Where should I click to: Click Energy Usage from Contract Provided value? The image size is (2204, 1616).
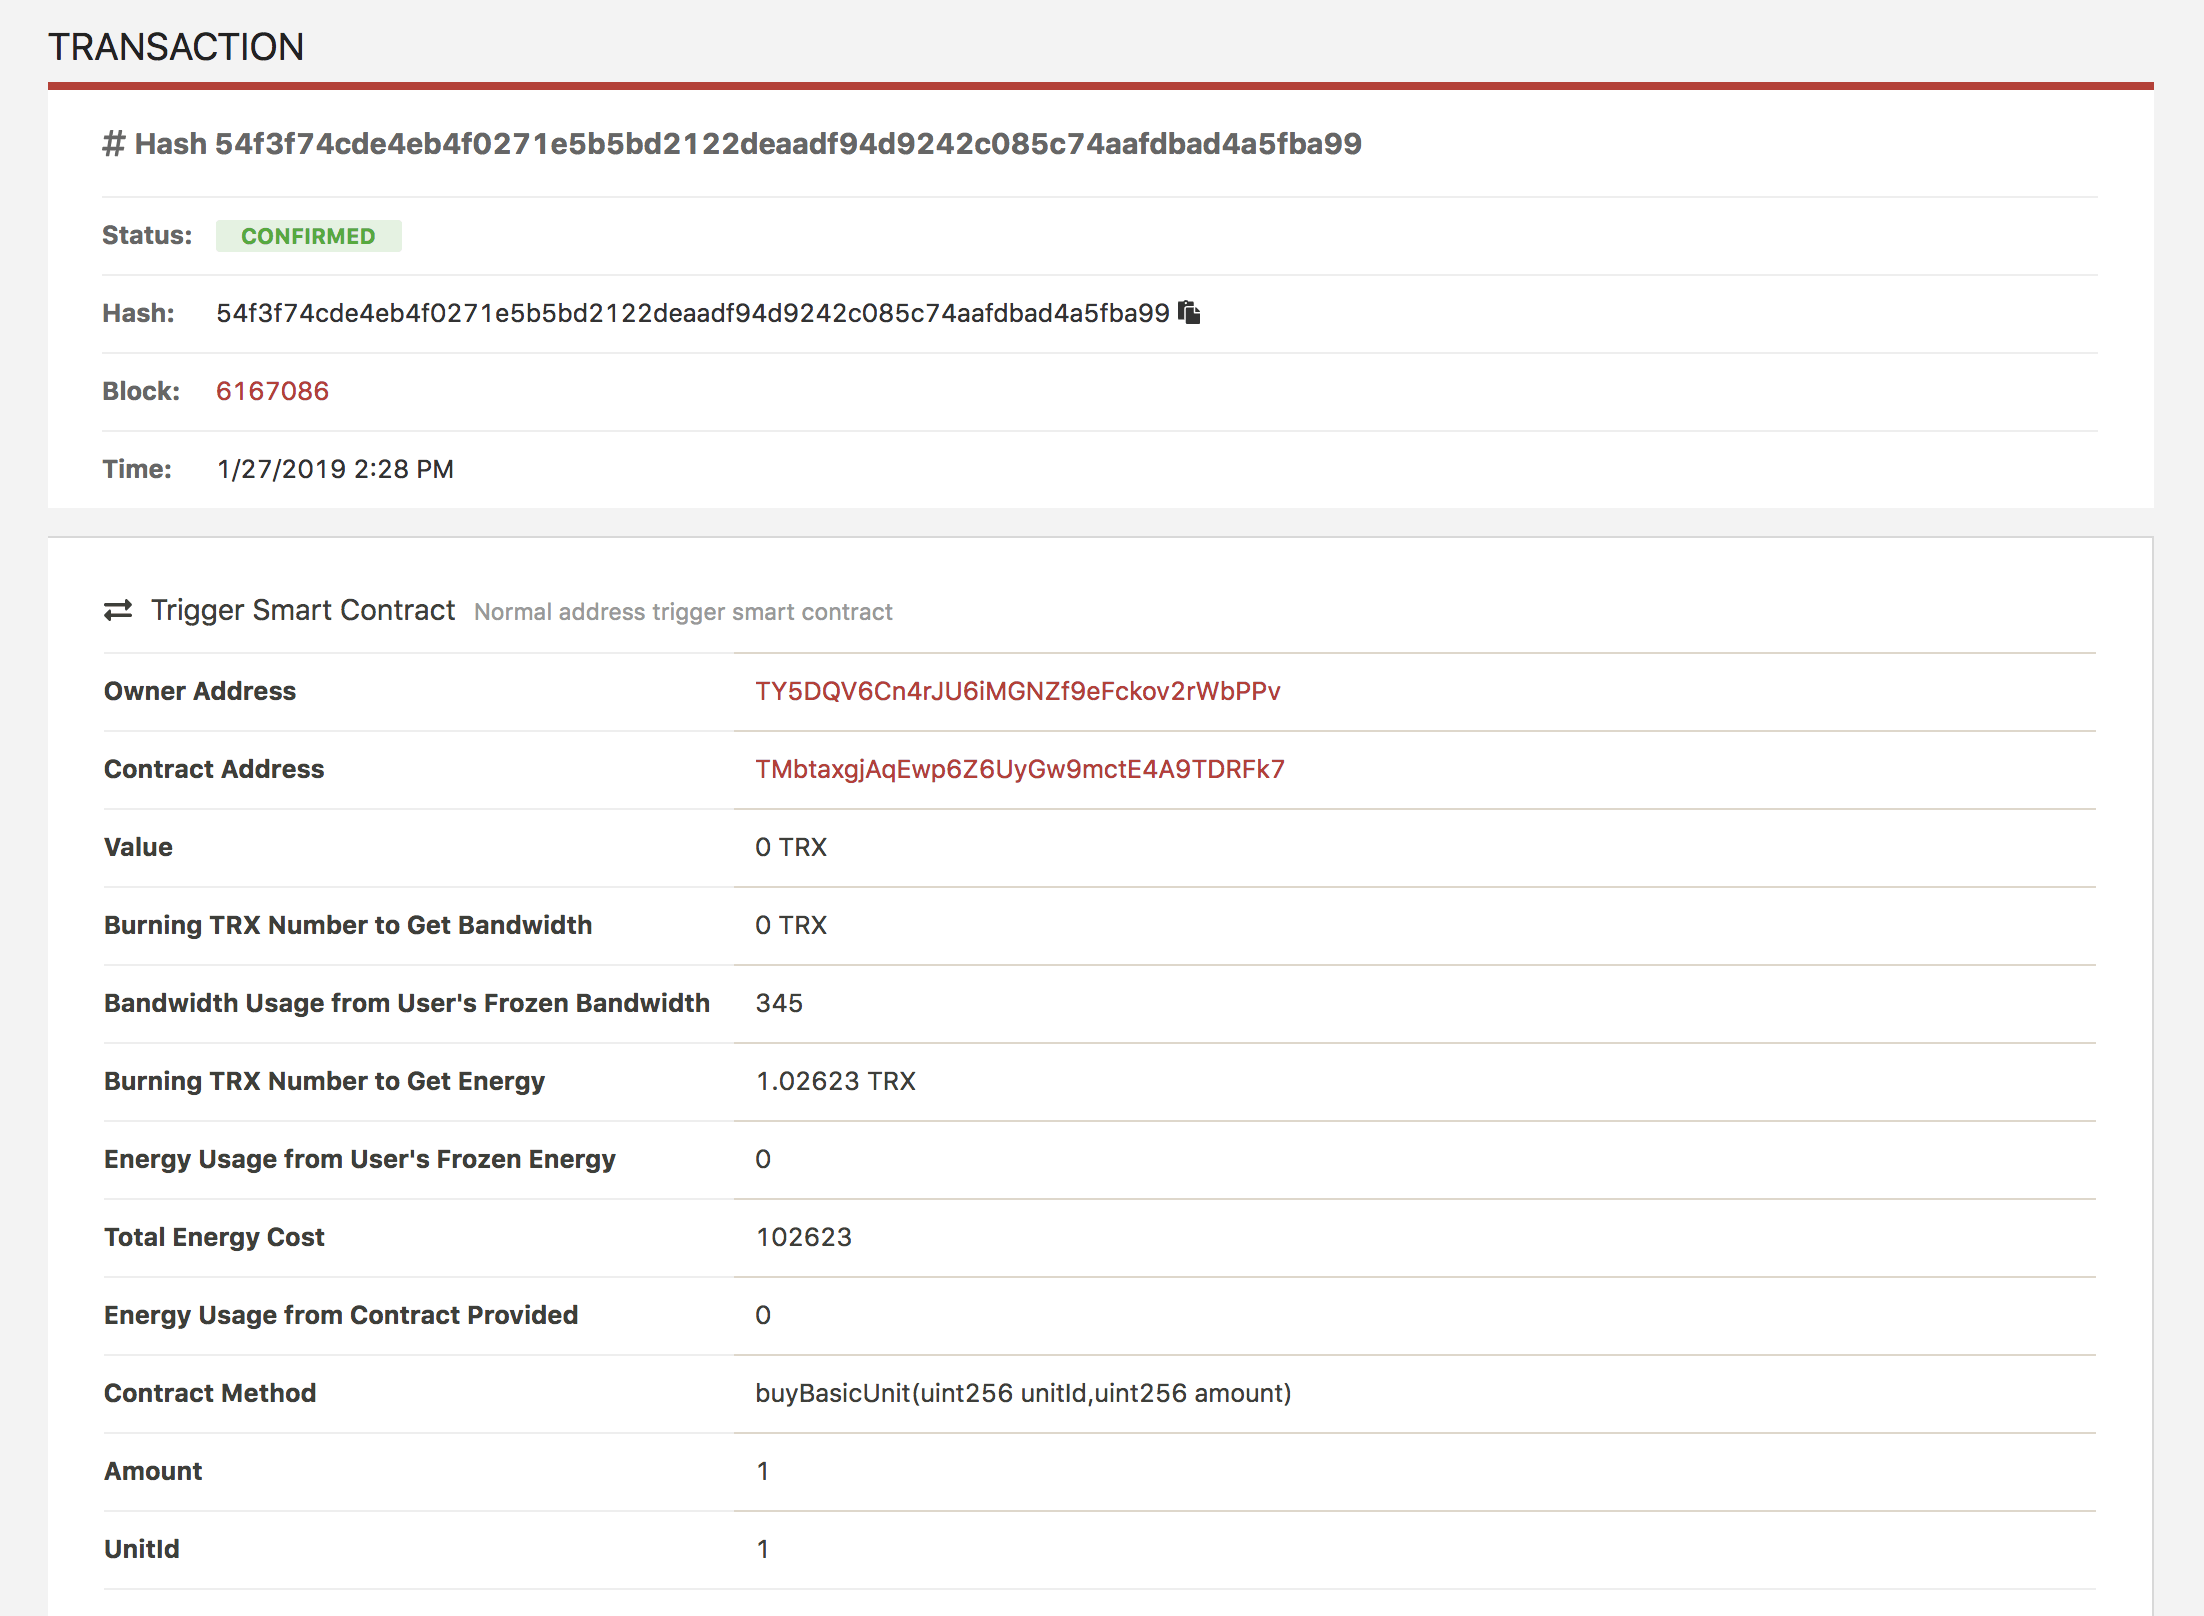coord(763,1315)
